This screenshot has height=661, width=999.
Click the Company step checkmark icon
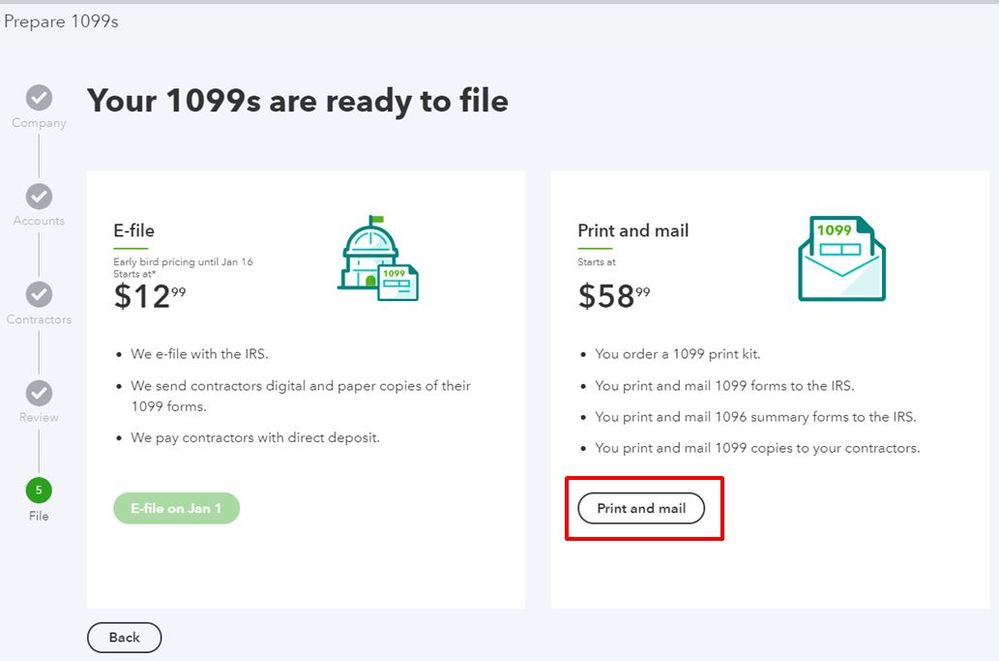point(39,98)
